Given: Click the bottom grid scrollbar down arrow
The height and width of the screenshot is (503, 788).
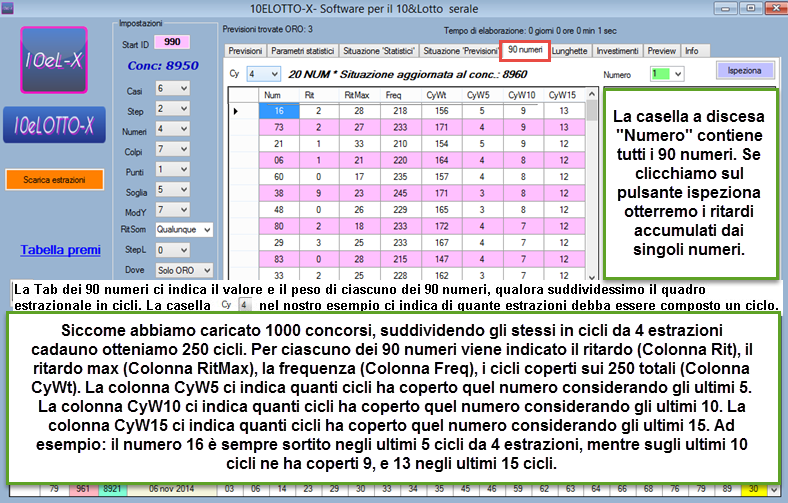Looking at the screenshot, I should (774, 489).
